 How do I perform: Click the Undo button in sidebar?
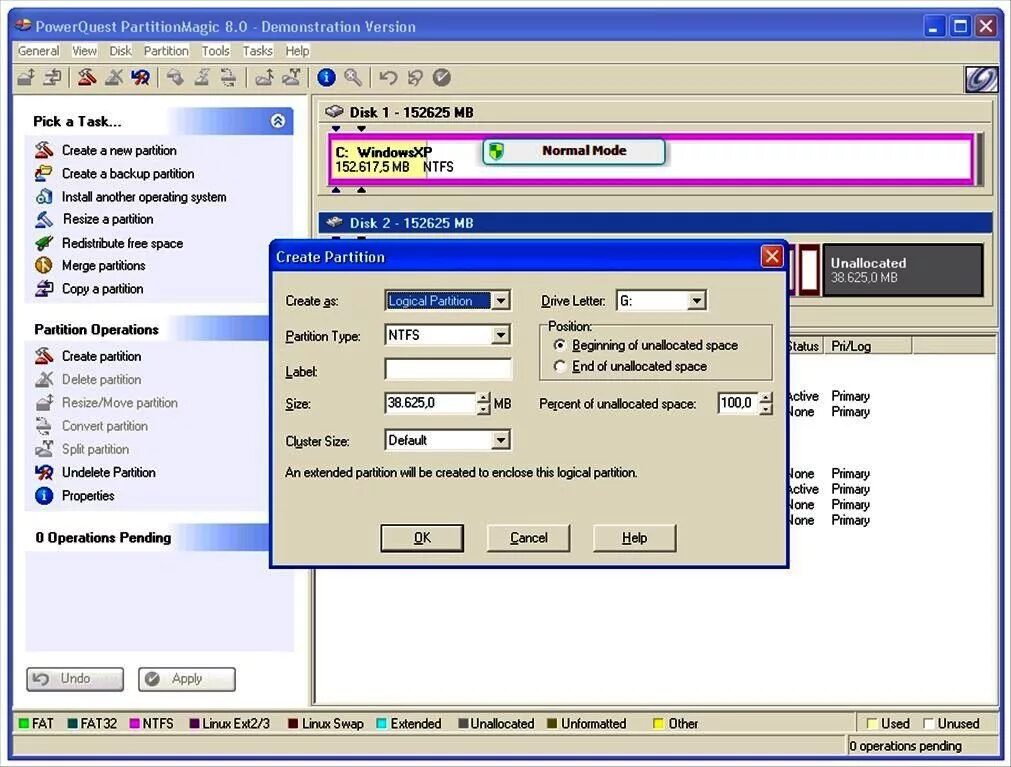click(x=75, y=679)
